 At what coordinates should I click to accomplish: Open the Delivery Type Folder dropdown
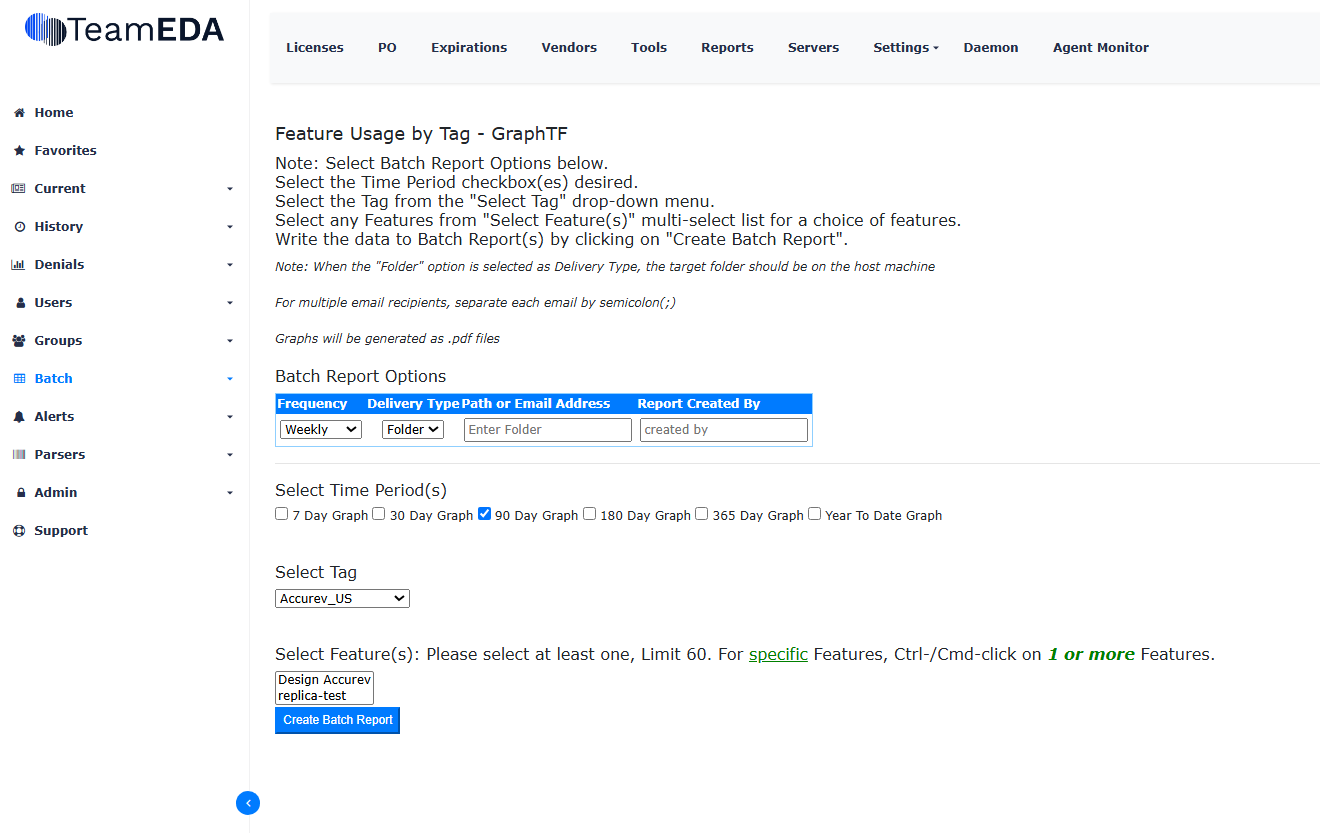[x=413, y=429]
